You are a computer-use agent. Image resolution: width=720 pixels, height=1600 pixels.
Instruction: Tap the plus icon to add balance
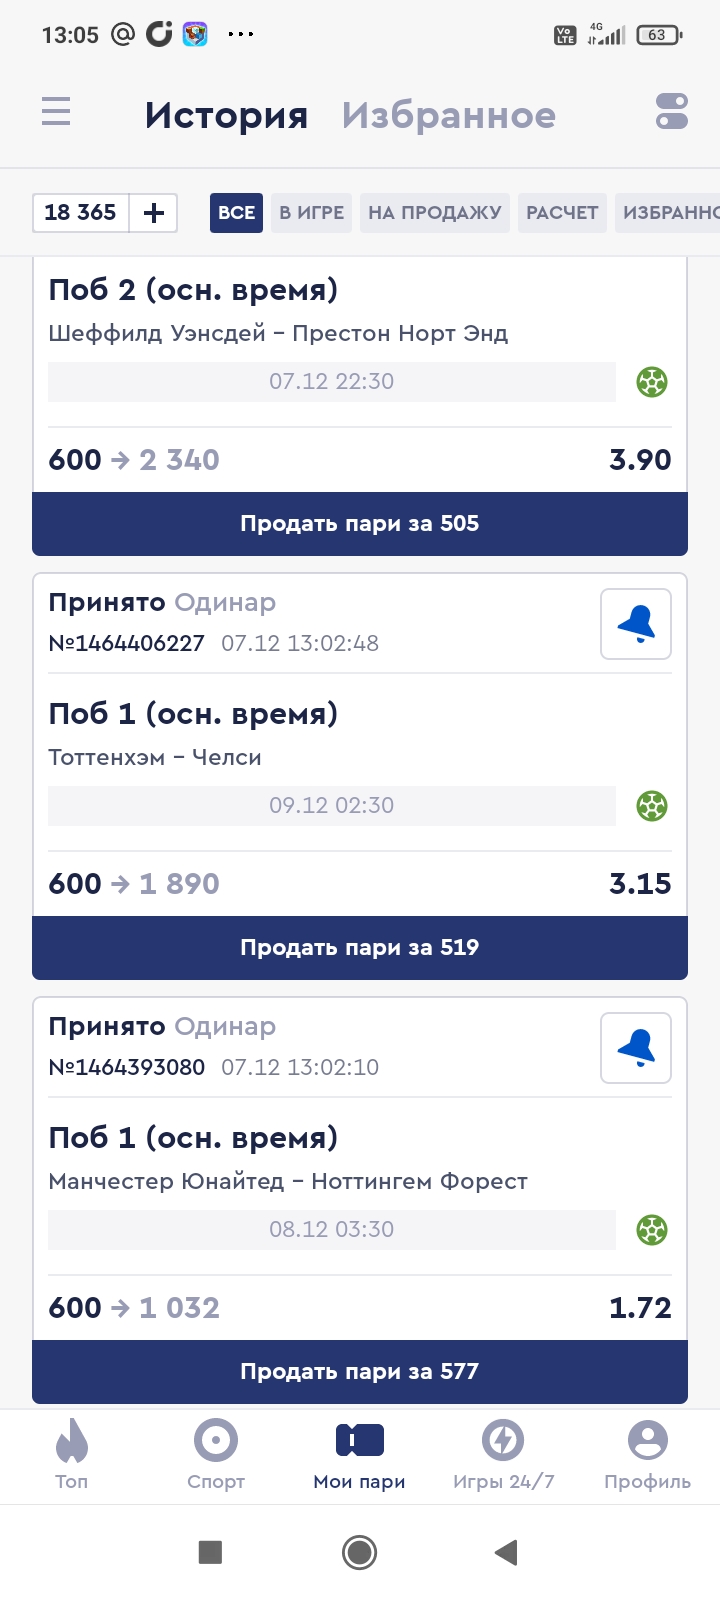(x=154, y=213)
